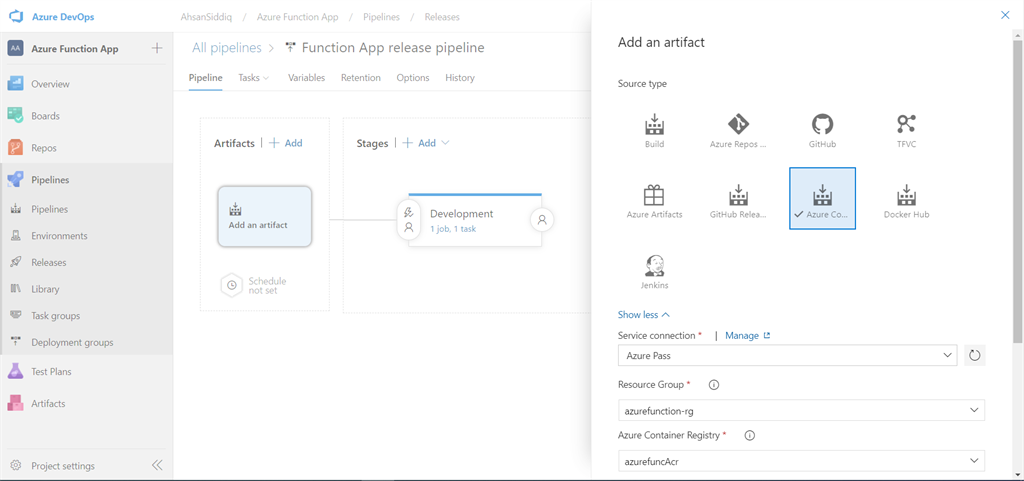Screen dimensions: 1024x481
Task: Collapse source types with Show less
Action: coord(644,315)
